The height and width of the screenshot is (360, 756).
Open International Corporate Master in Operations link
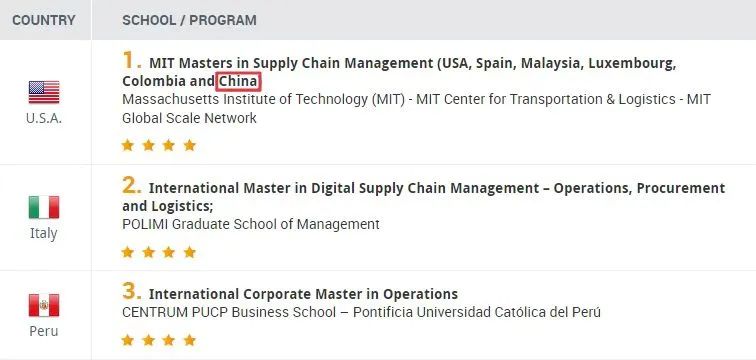pos(303,293)
